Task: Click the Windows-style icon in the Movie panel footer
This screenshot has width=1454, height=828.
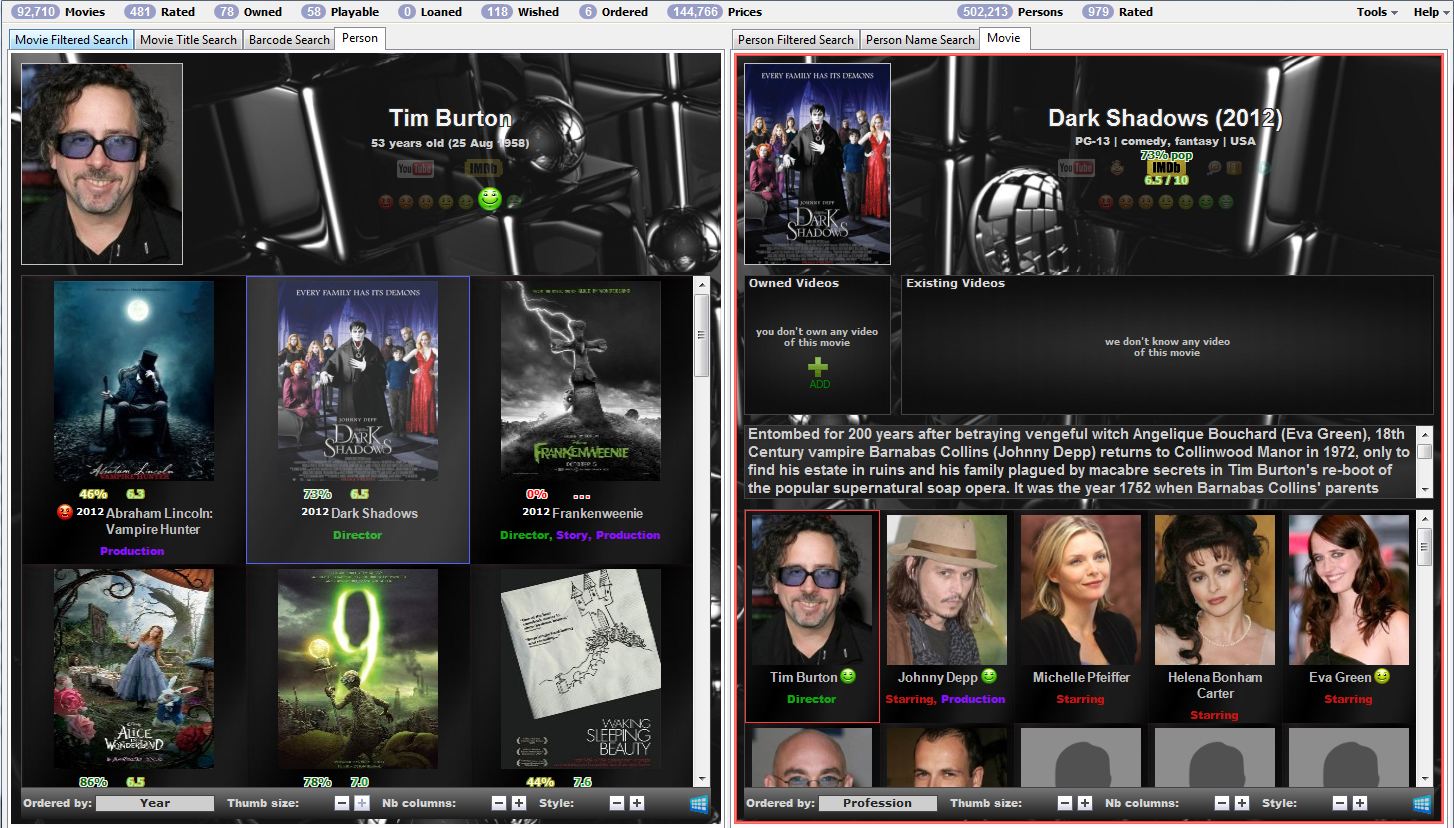Action: point(1422,803)
